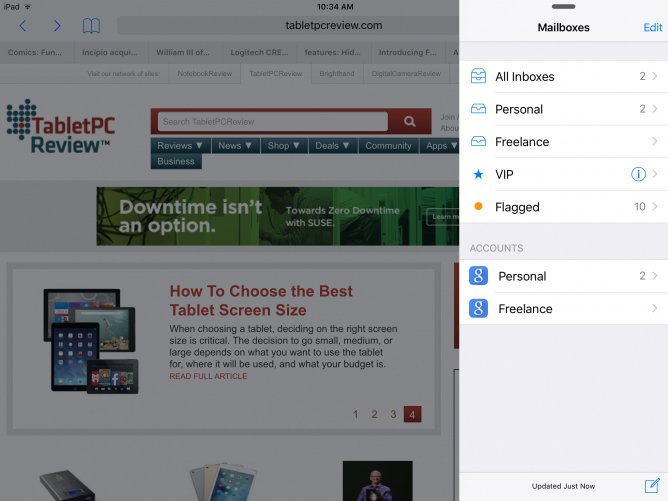Screen dimensions: 668x501
Task: Compose a new message
Action: [652, 485]
